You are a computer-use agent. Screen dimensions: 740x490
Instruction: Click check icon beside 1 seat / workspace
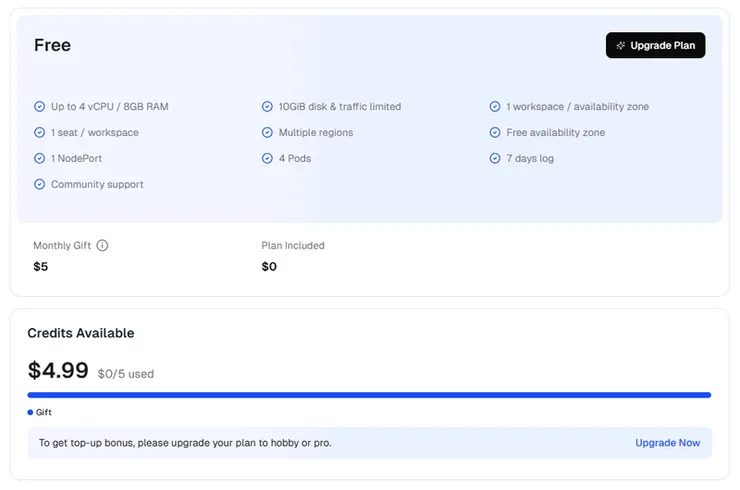tap(39, 132)
